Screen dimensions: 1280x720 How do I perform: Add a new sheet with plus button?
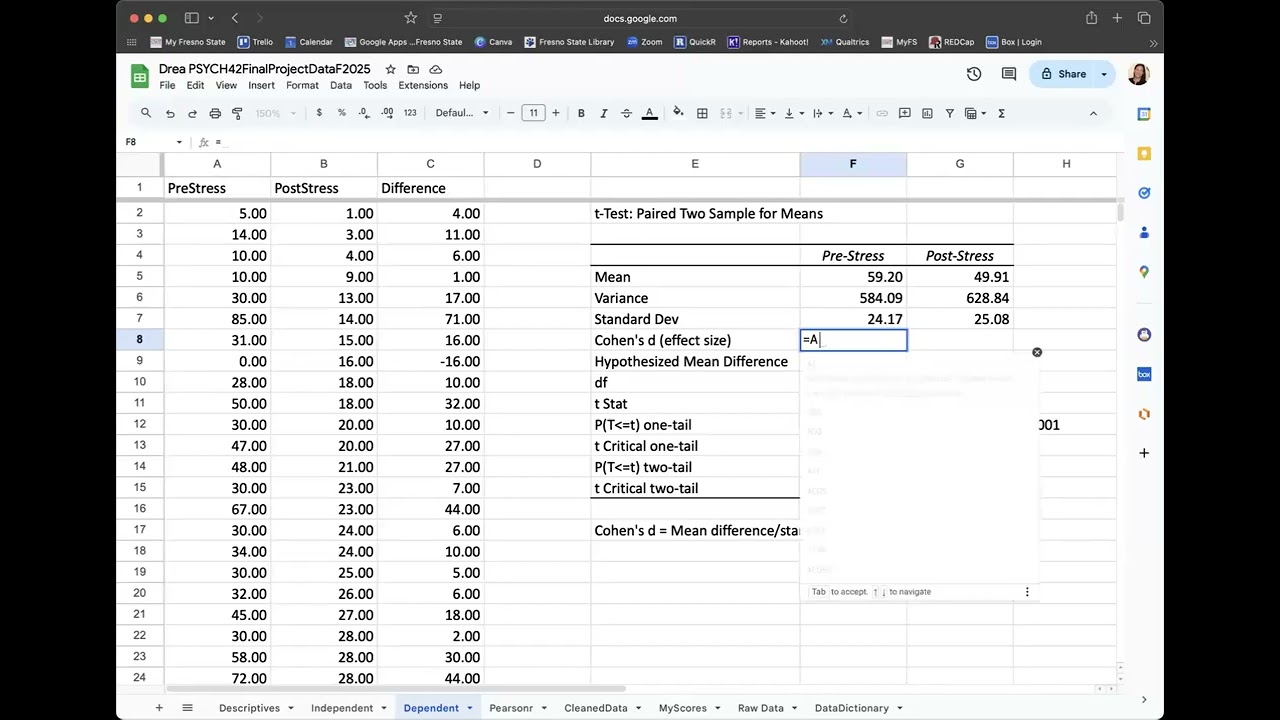(158, 708)
